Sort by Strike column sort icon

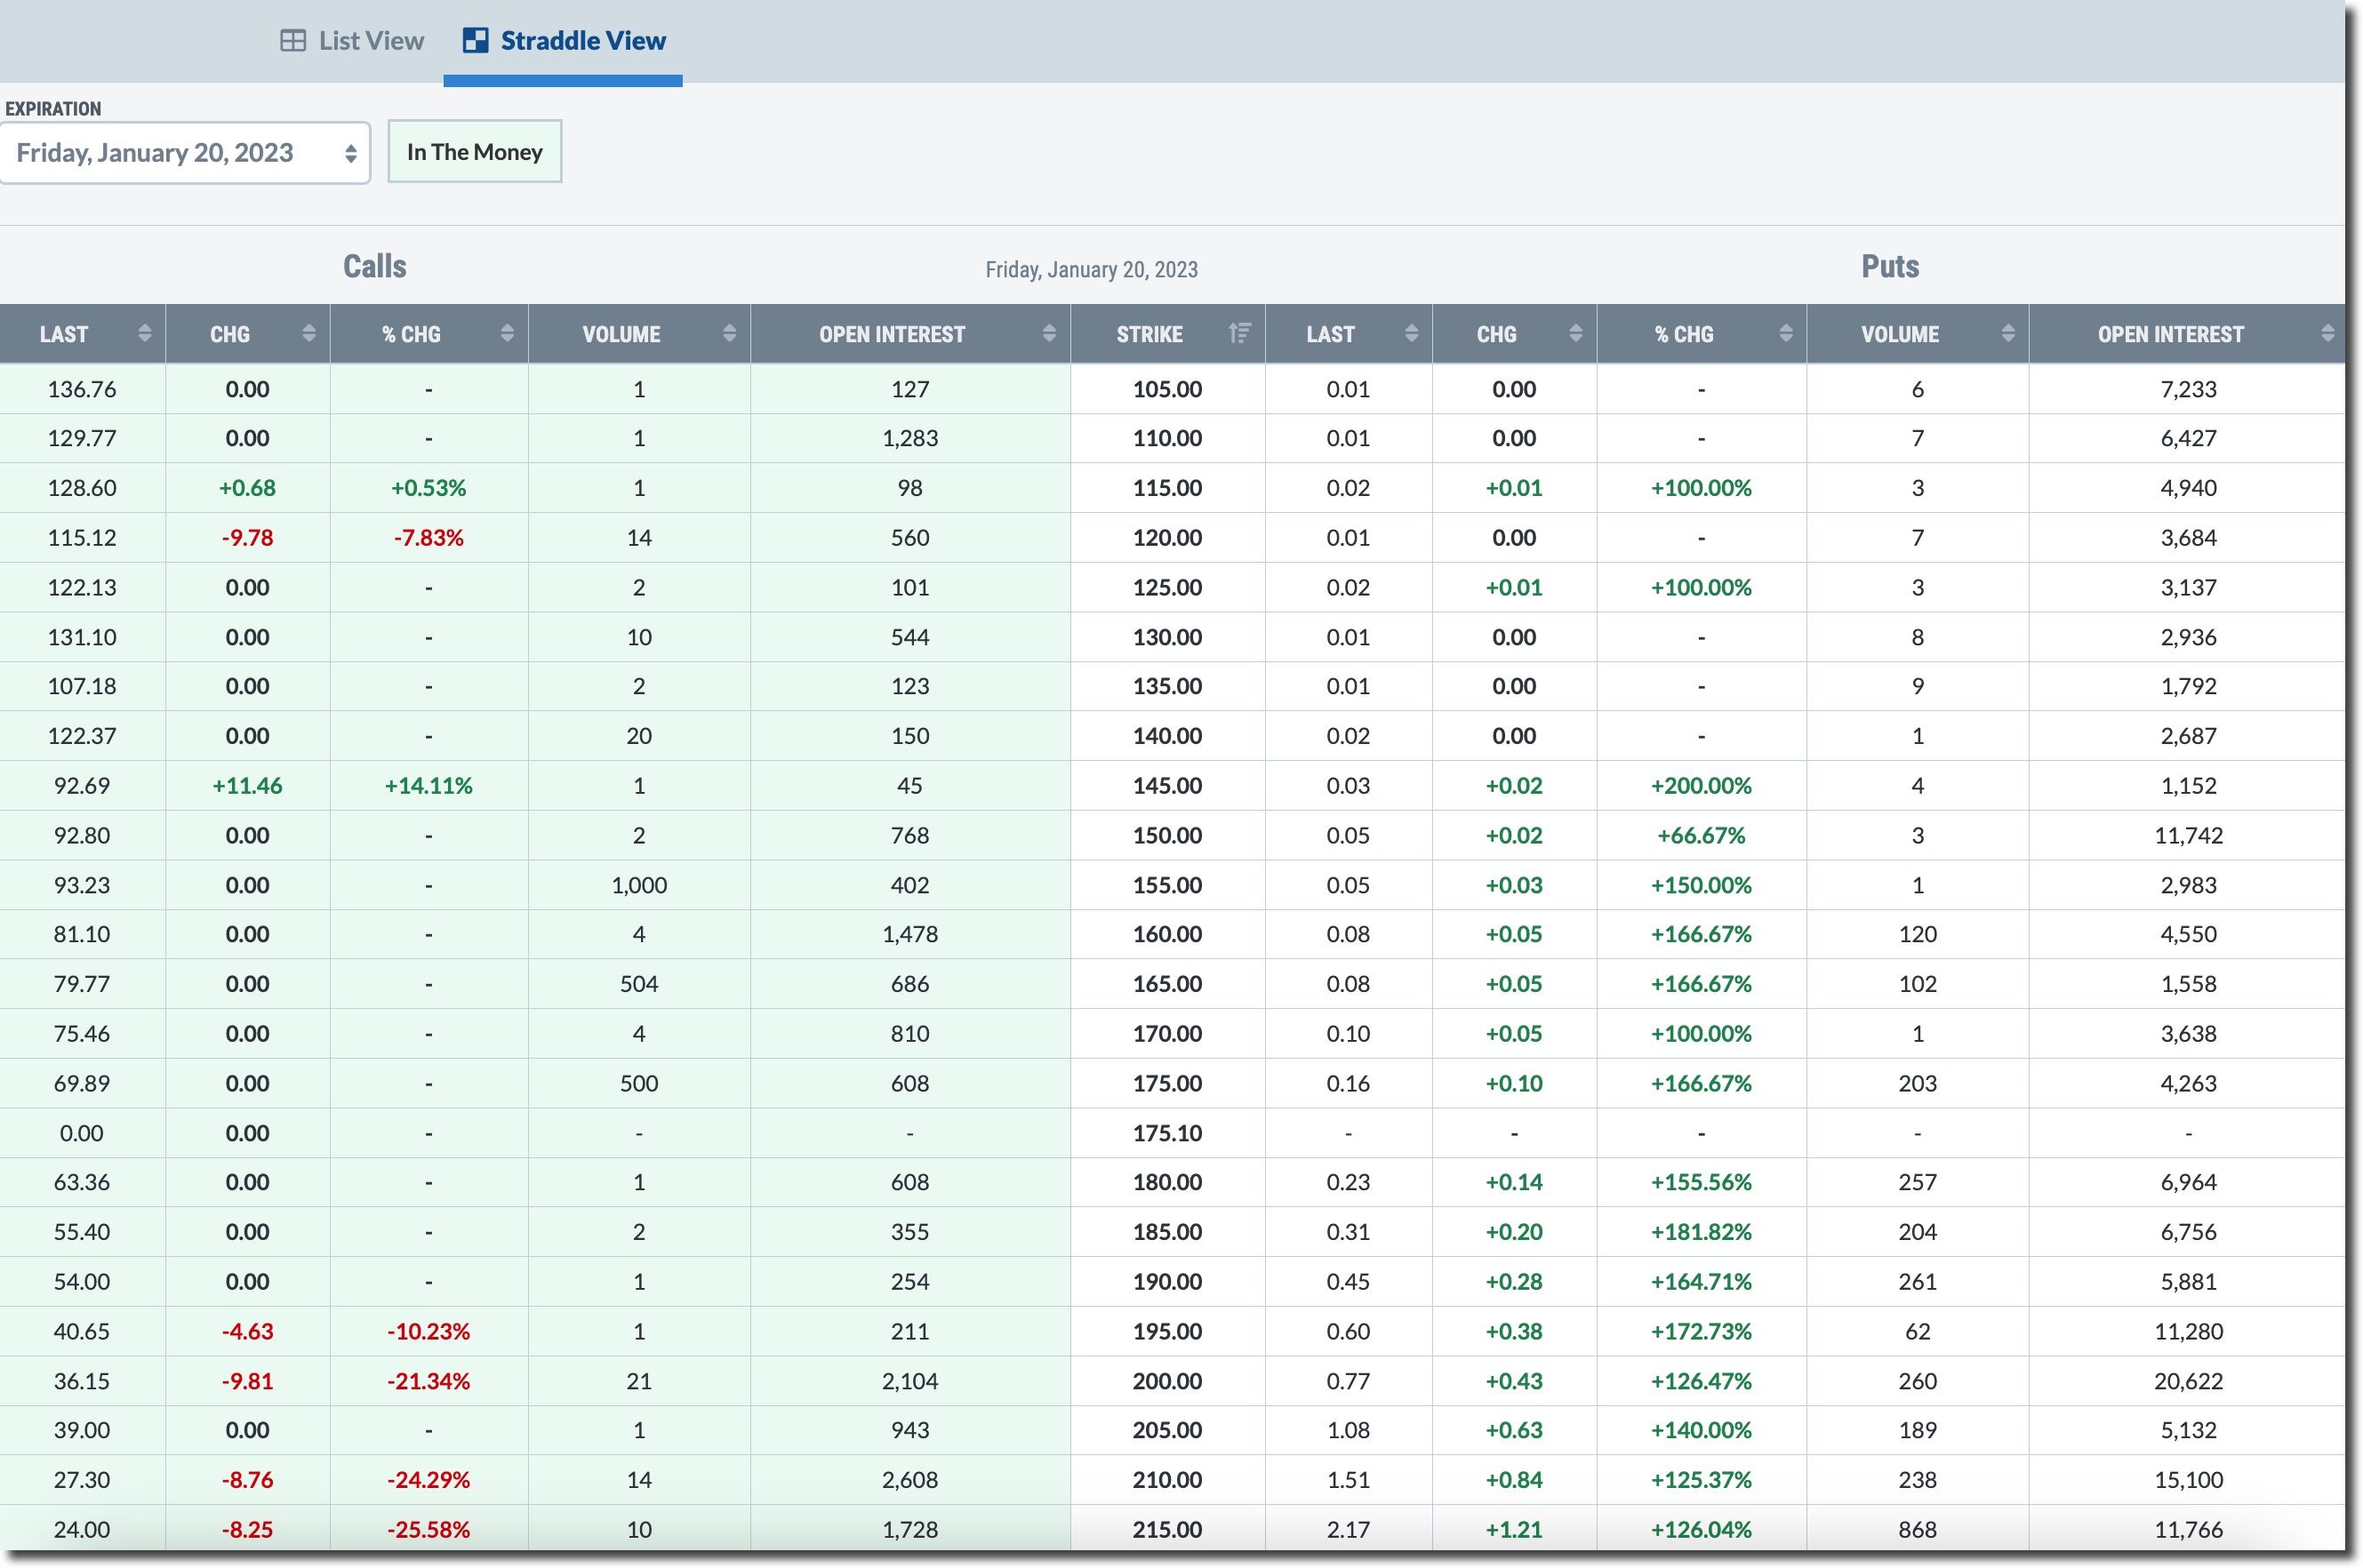[1239, 334]
